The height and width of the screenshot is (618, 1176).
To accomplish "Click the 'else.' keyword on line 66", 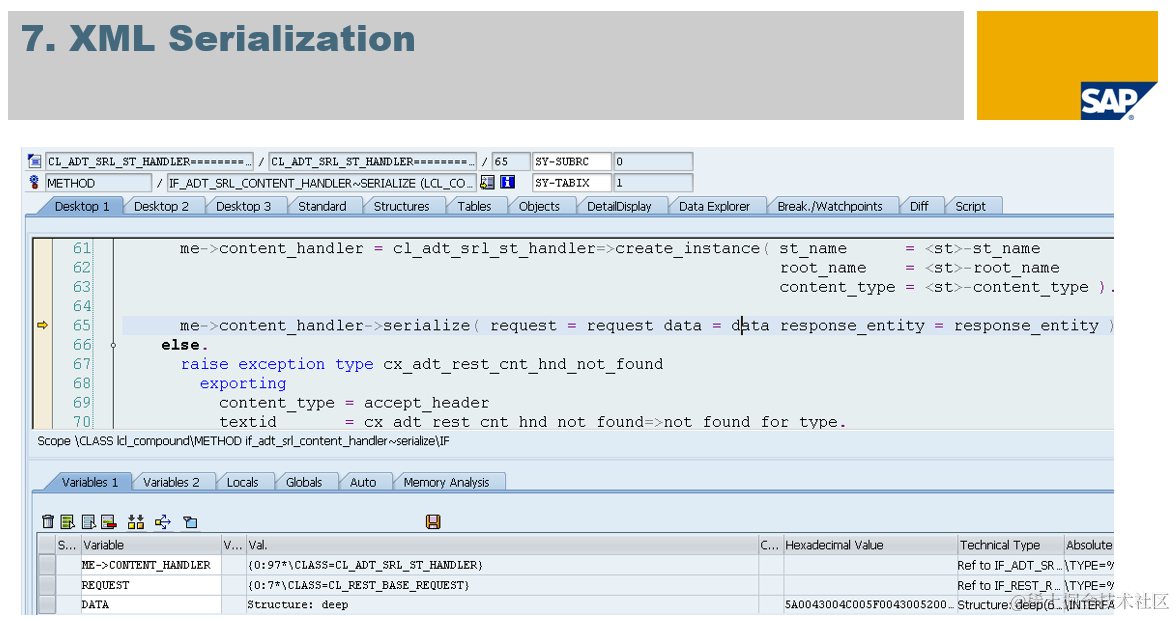I will (x=184, y=345).
